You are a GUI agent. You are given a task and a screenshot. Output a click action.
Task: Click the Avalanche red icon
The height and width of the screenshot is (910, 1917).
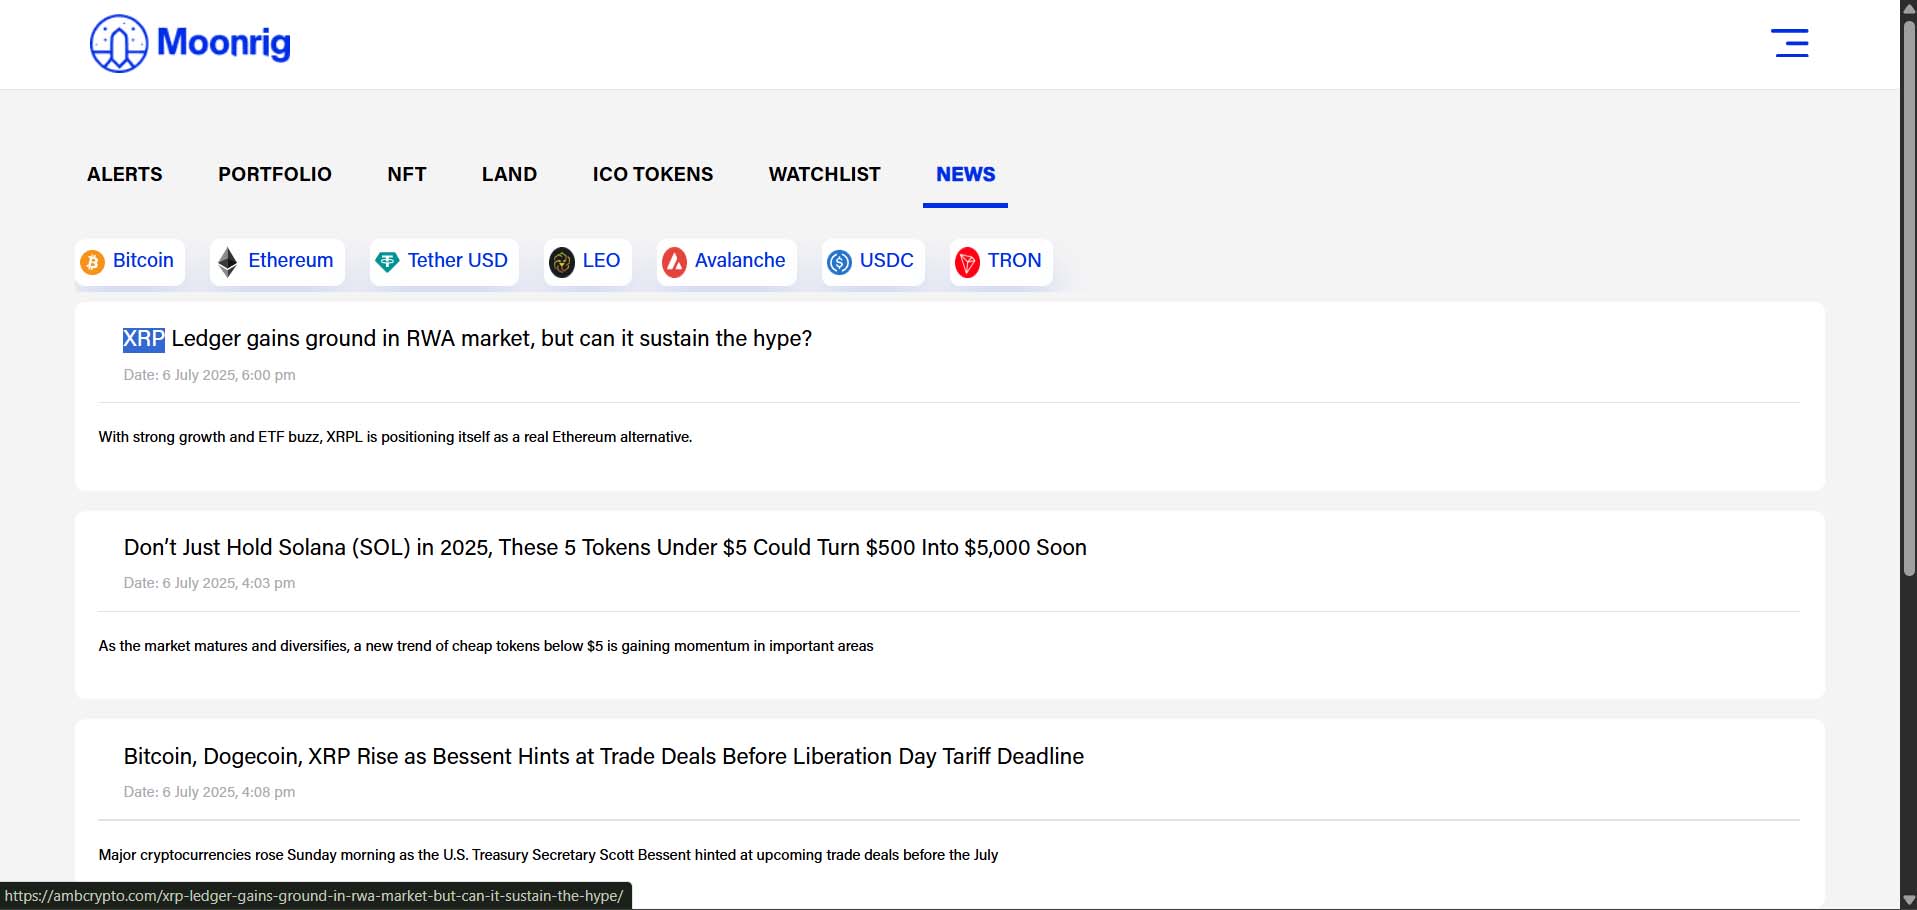click(x=674, y=262)
